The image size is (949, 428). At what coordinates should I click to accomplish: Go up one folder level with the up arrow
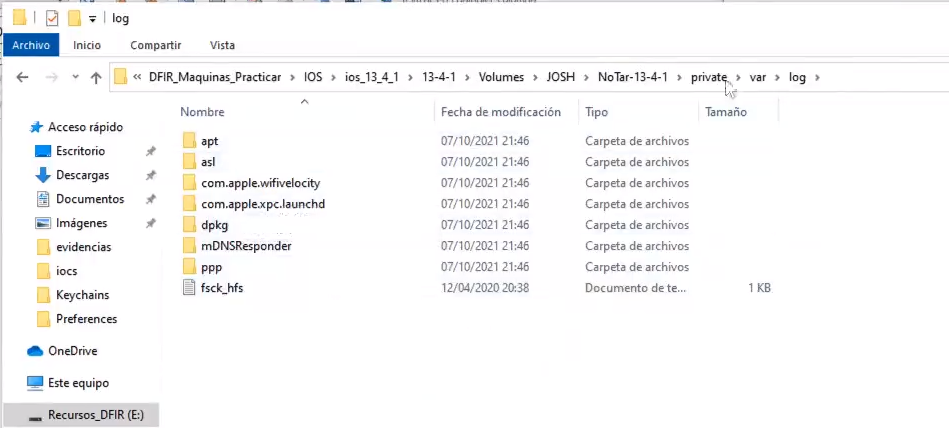96,77
